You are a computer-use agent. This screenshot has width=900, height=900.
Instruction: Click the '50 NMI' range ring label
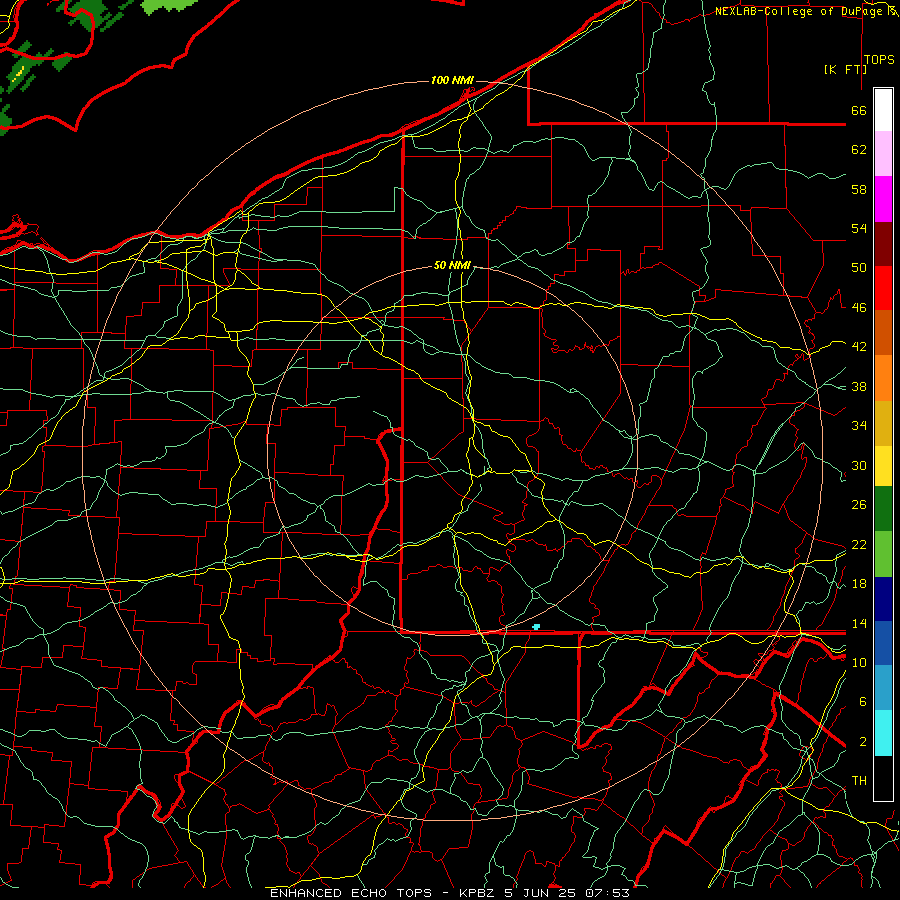[452, 265]
